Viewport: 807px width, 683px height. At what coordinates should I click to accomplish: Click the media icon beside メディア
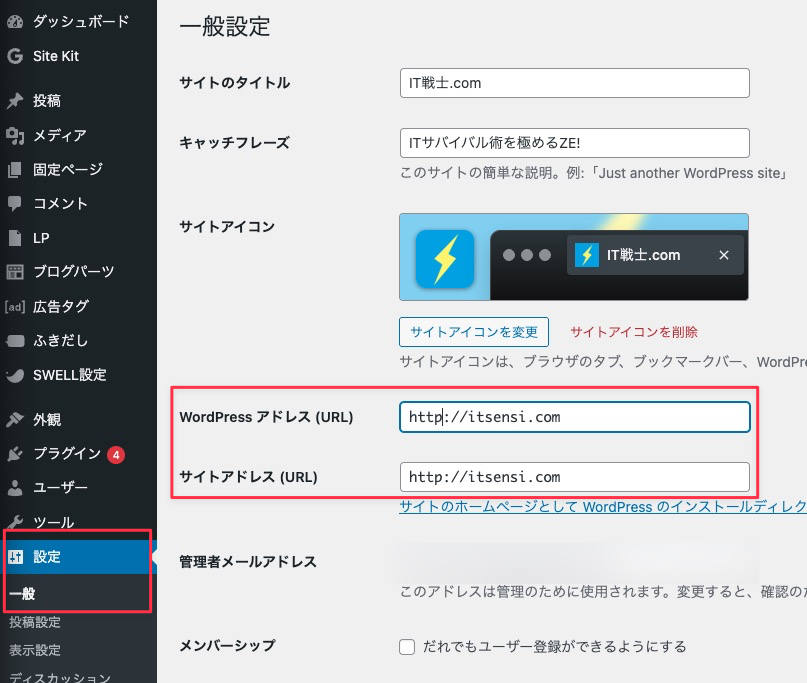(15, 135)
